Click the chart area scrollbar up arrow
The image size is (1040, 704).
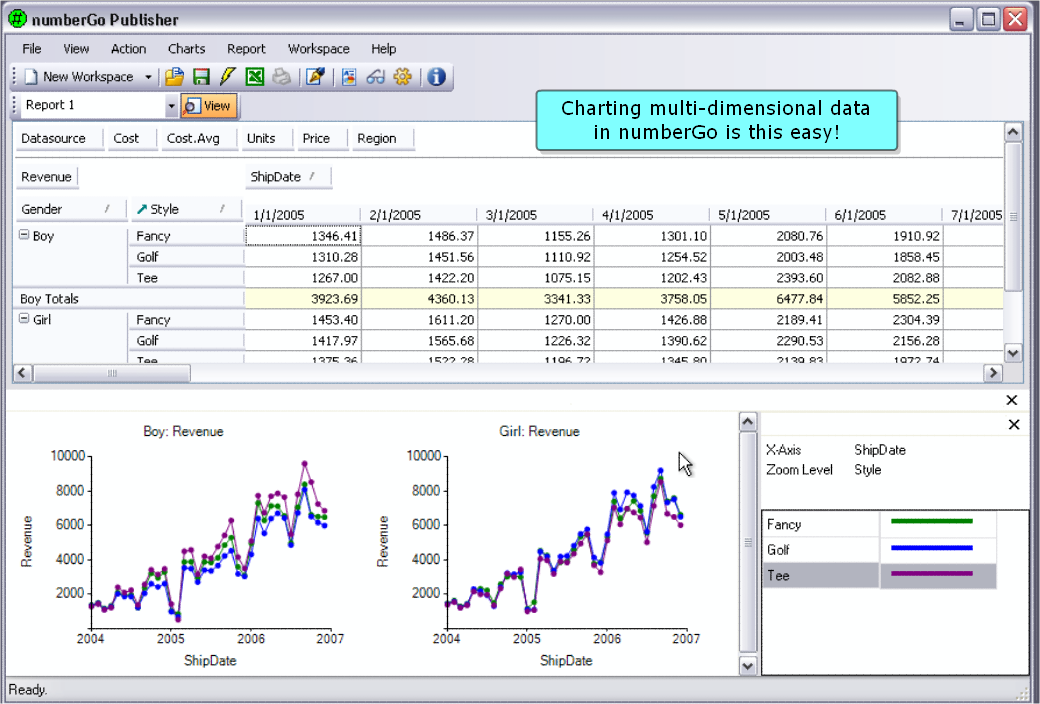(x=748, y=422)
